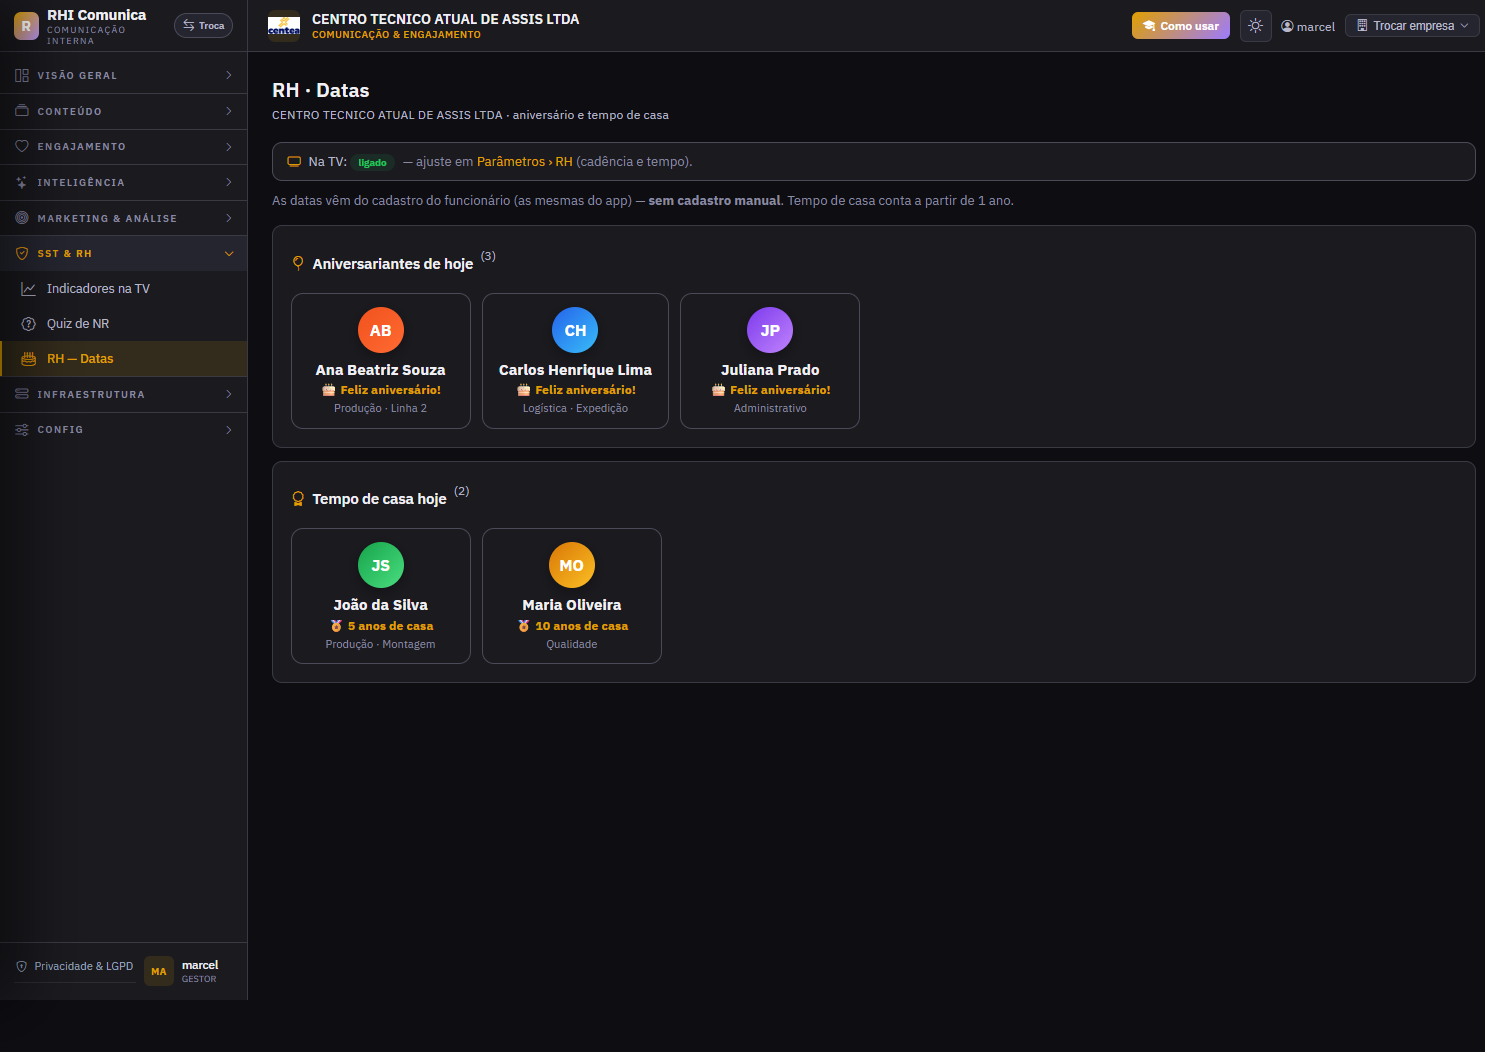Open the Trocar empresa dropdown

1412,26
